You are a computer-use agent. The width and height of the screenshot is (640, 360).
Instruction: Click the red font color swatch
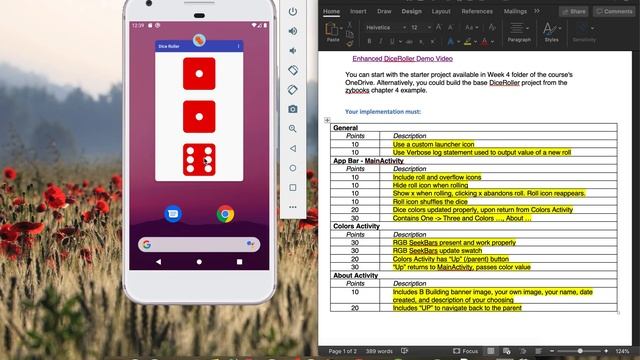[485, 42]
